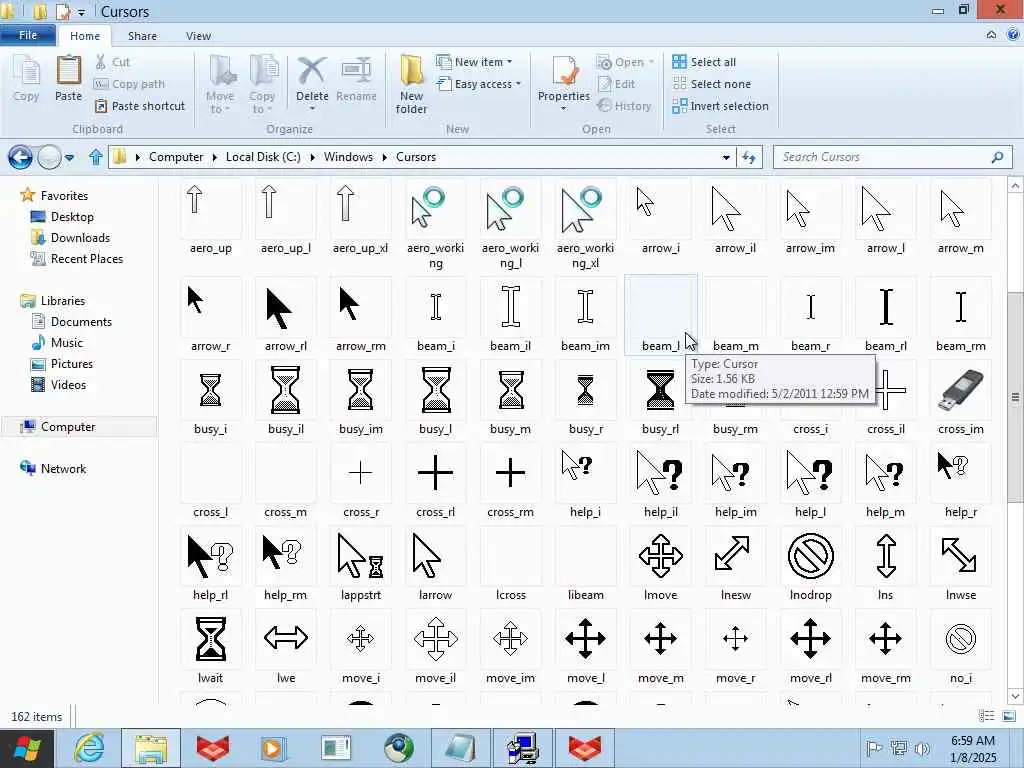Viewport: 1024px width, 768px height.
Task: Open the File menu
Action: click(x=28, y=35)
